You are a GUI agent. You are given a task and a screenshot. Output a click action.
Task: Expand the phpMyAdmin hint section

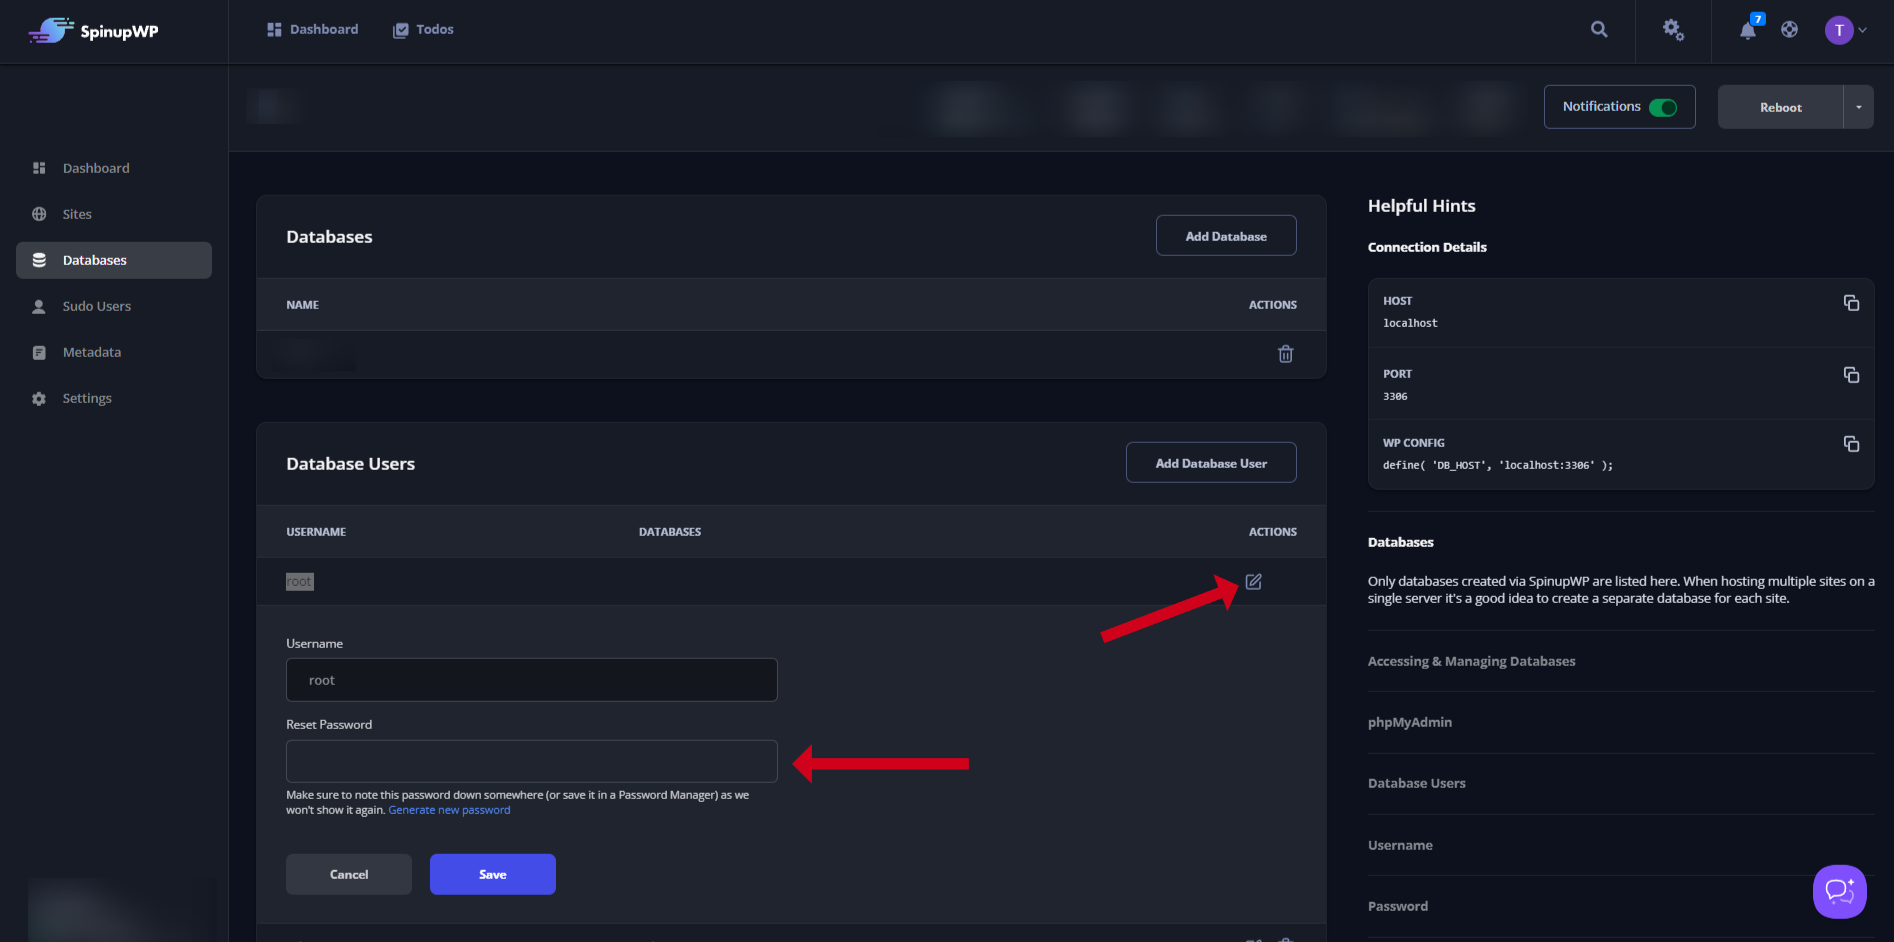(x=1409, y=722)
